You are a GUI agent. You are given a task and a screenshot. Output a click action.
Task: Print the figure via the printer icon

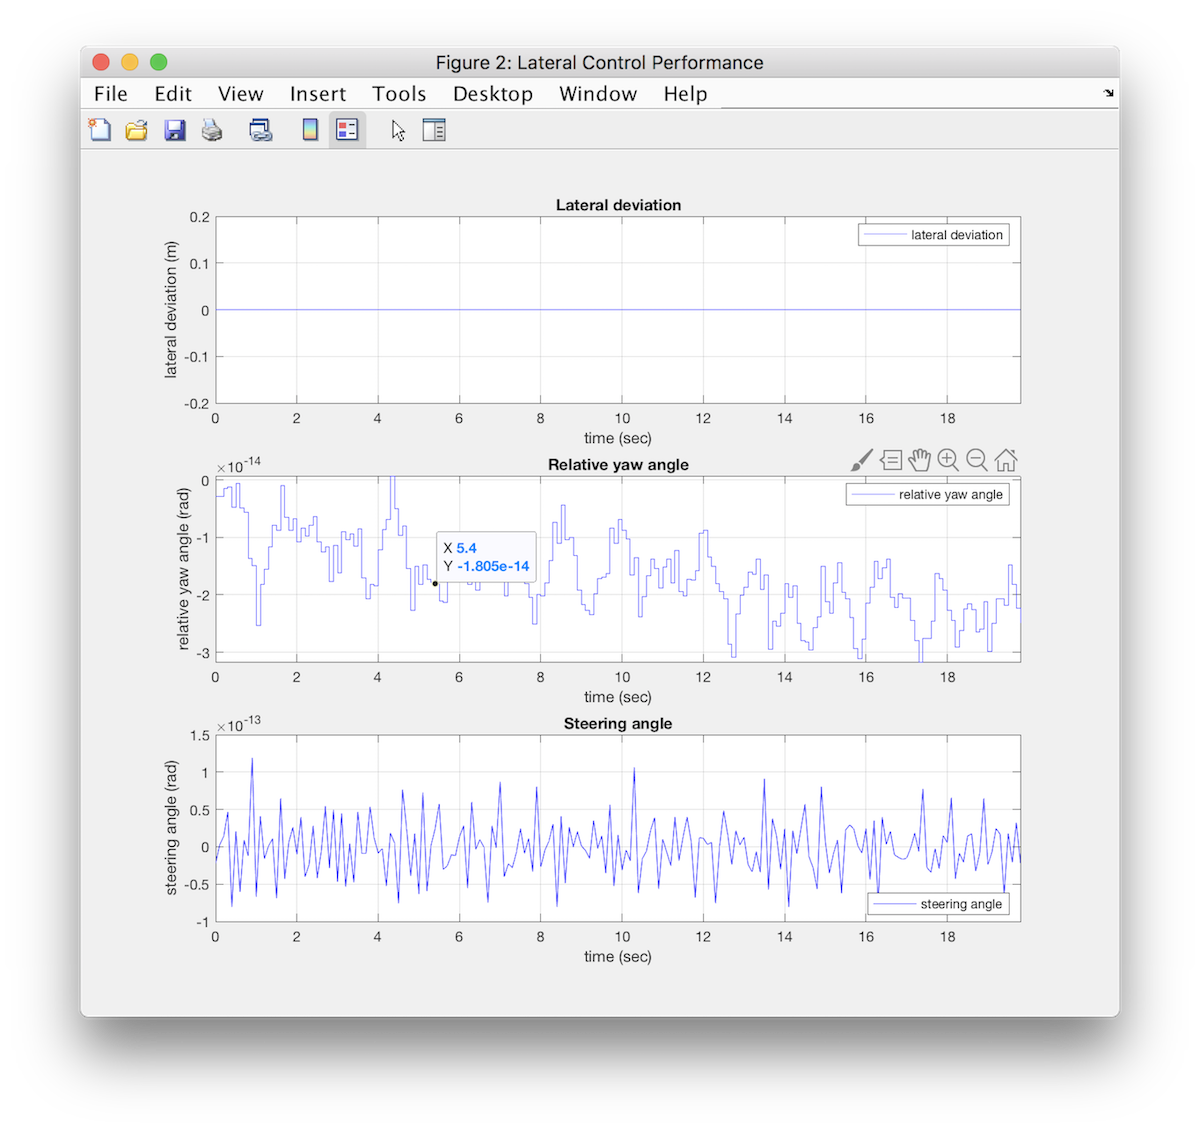[x=212, y=130]
